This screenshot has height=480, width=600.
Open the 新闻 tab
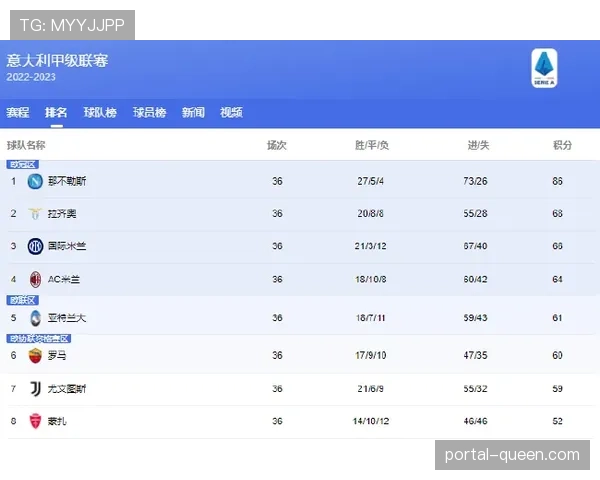(193, 113)
